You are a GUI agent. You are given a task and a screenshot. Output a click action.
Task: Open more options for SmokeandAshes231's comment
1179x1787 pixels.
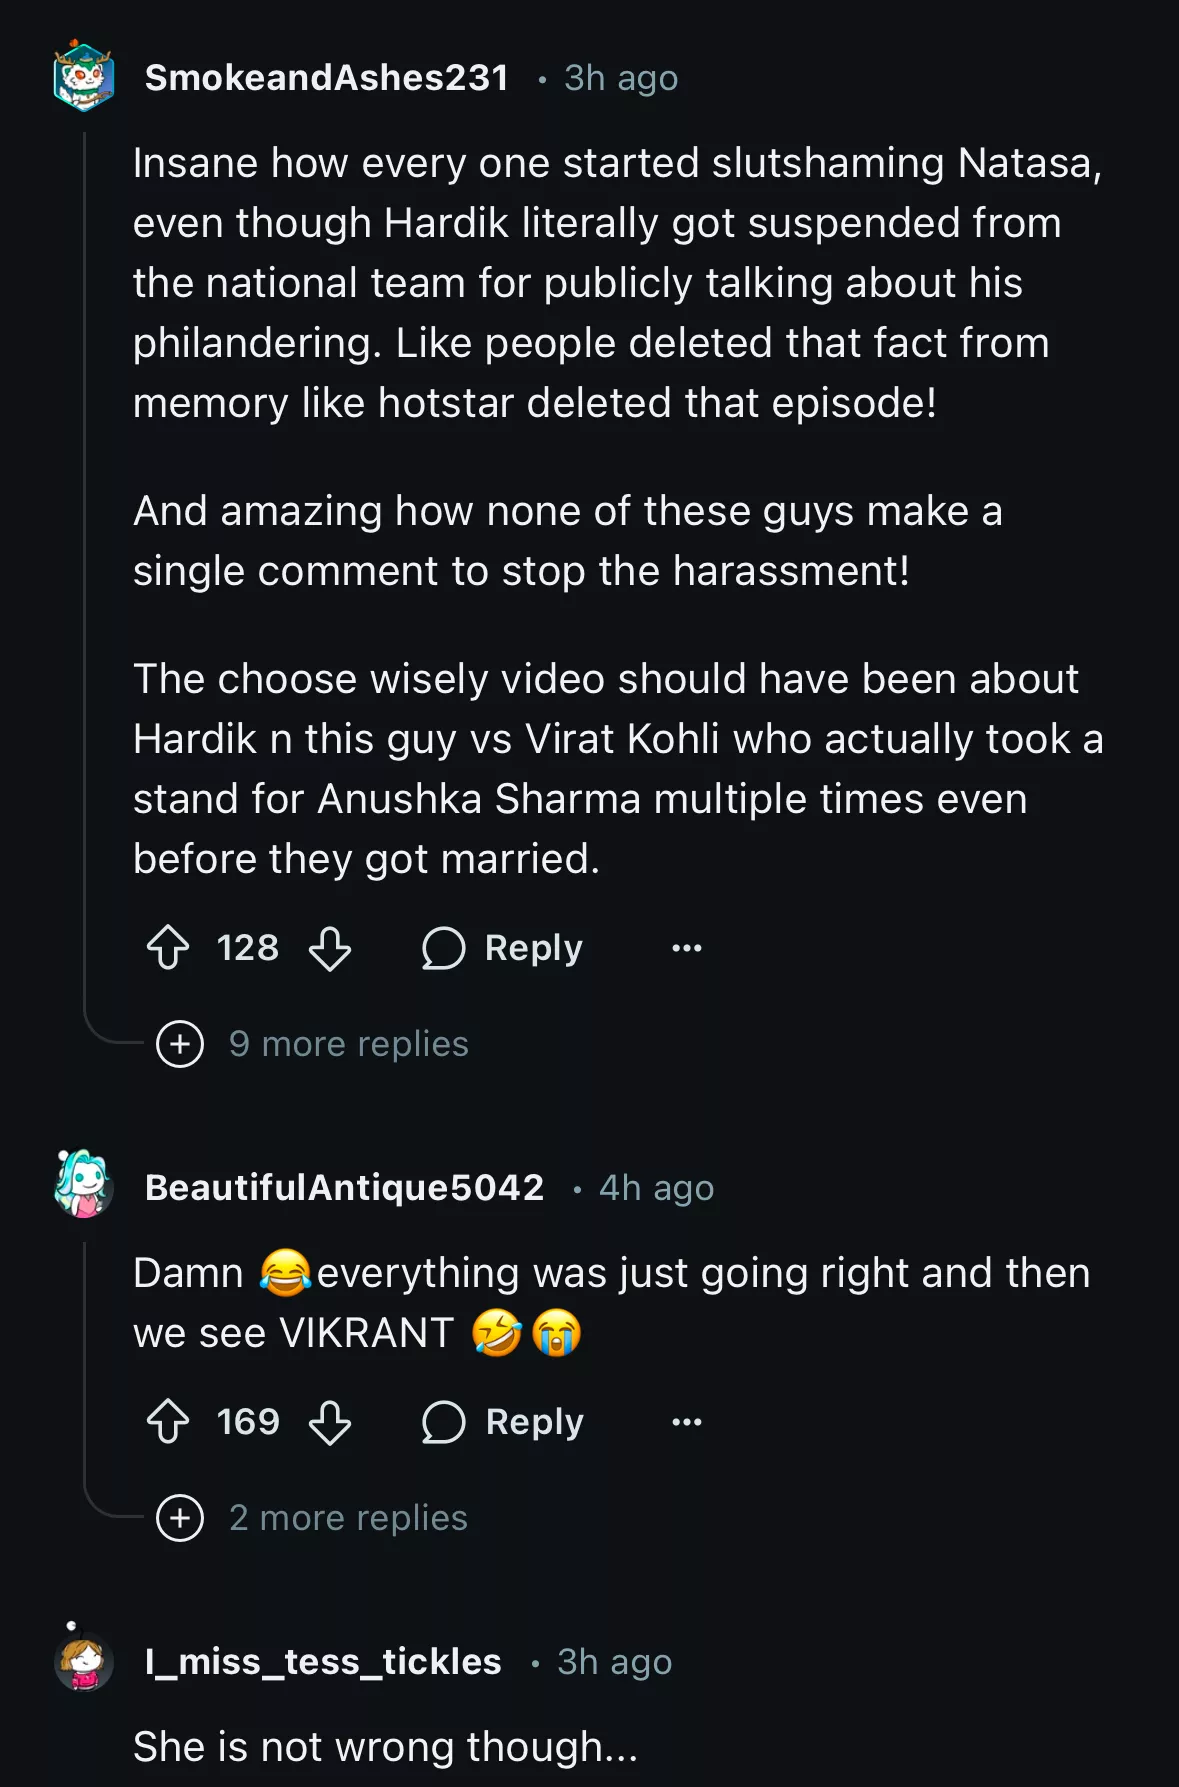point(687,948)
